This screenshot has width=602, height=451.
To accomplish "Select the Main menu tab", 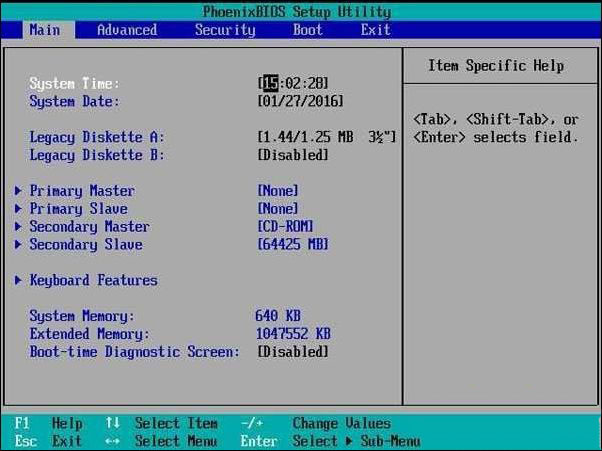I will click(44, 30).
